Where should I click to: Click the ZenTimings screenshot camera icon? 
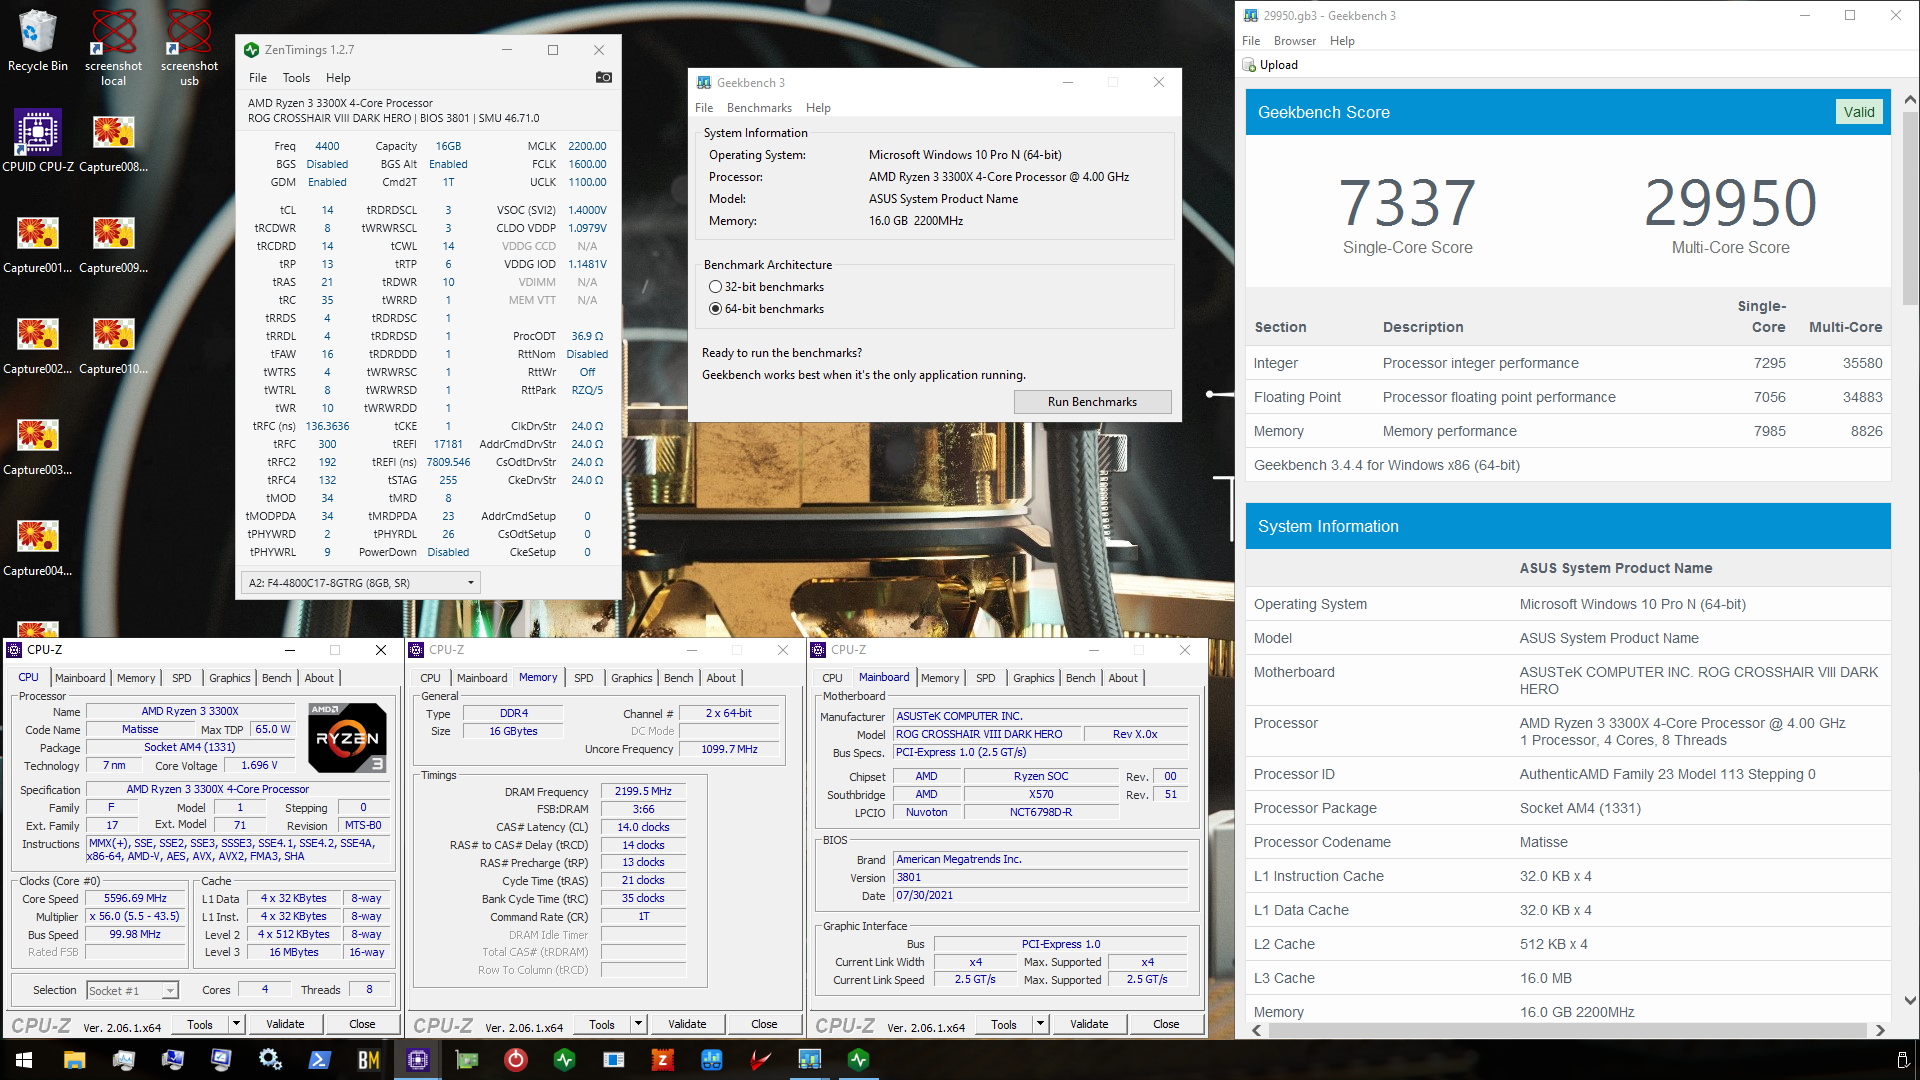(604, 77)
